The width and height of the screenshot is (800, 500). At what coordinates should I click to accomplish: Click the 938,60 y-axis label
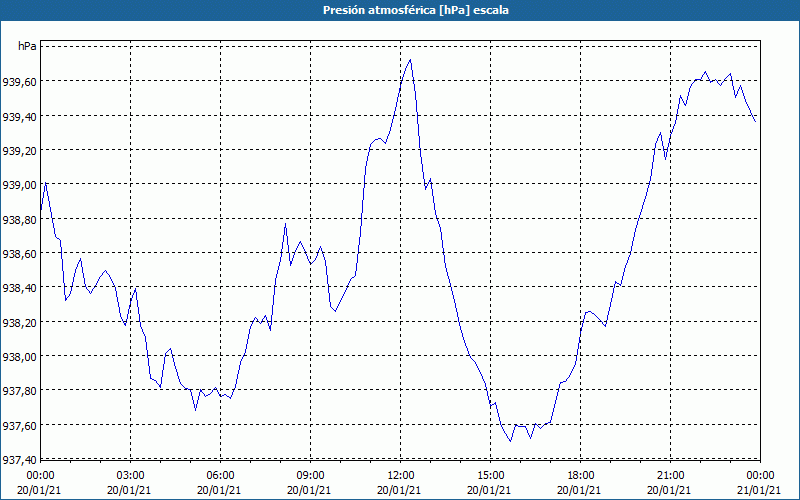(19, 254)
